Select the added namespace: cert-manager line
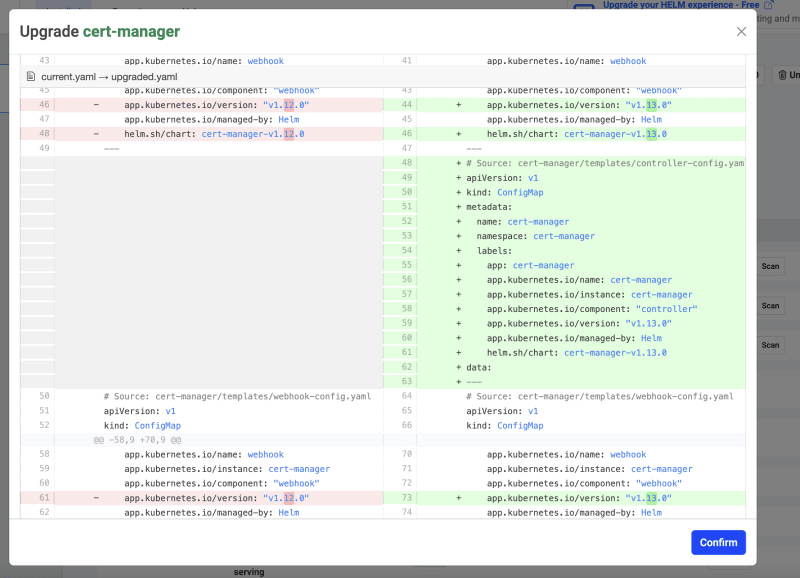This screenshot has width=800, height=578. (x=564, y=236)
